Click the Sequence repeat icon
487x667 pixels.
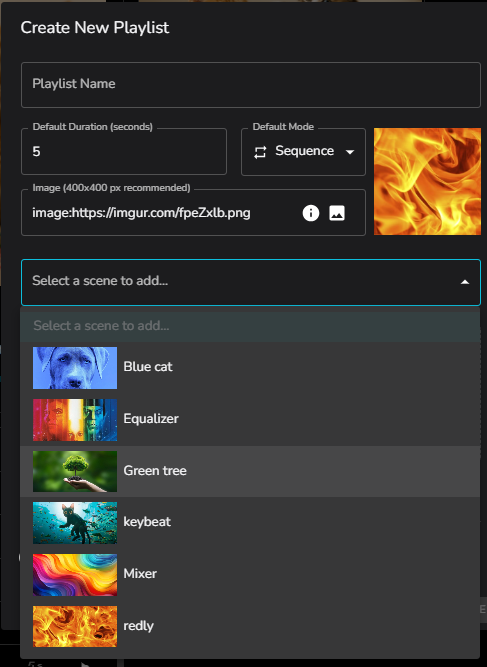pos(260,152)
